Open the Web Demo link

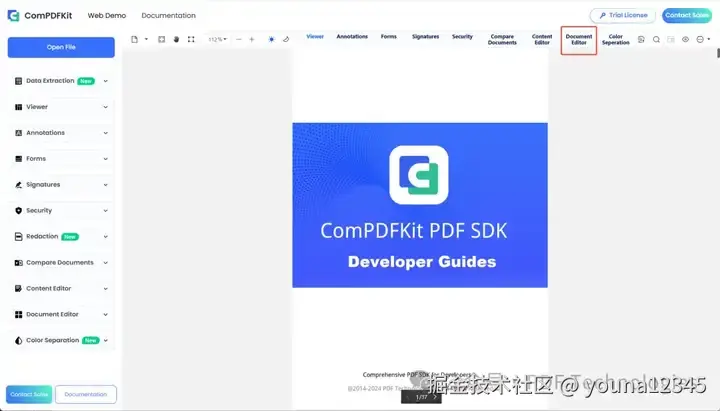[x=107, y=16]
